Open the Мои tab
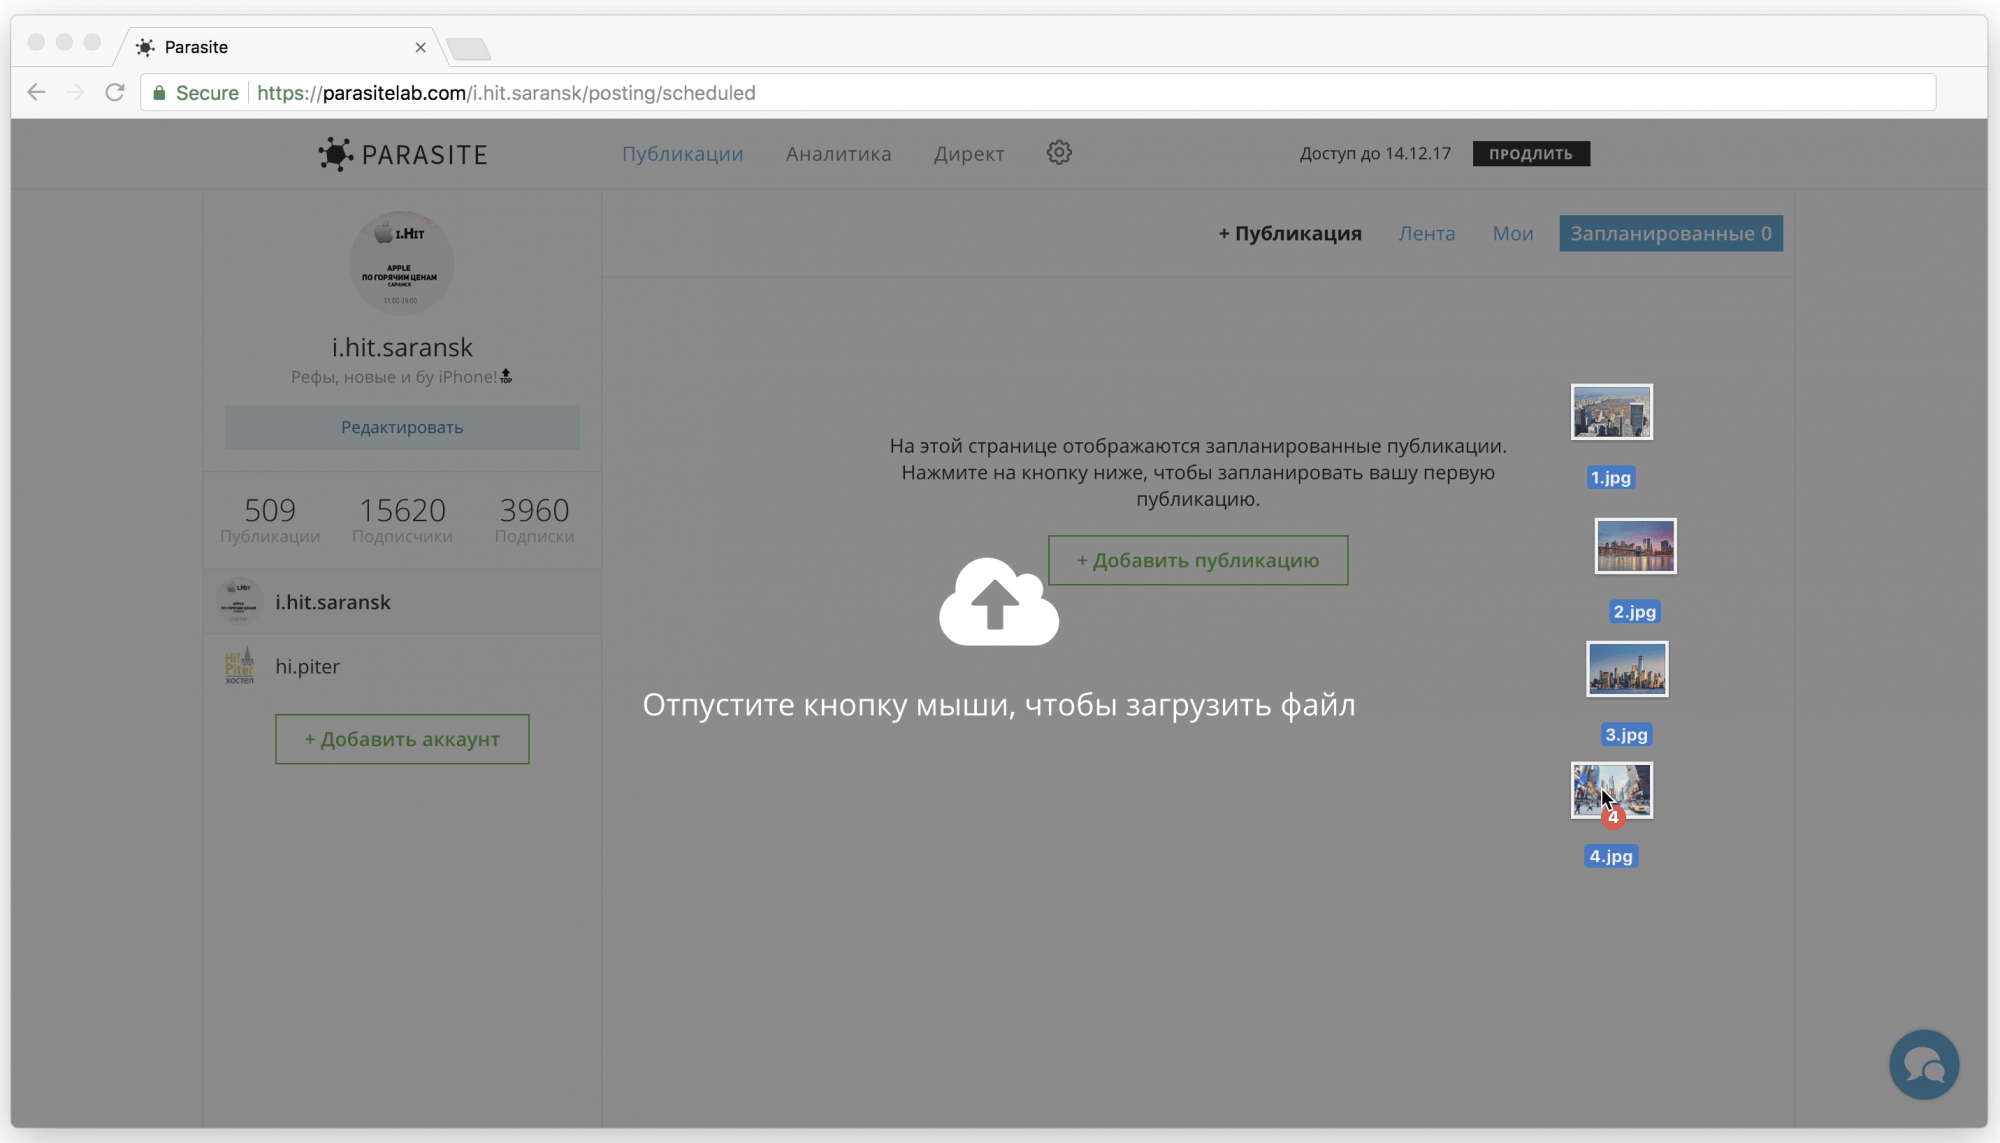The height and width of the screenshot is (1143, 2000). pyautogui.click(x=1512, y=234)
